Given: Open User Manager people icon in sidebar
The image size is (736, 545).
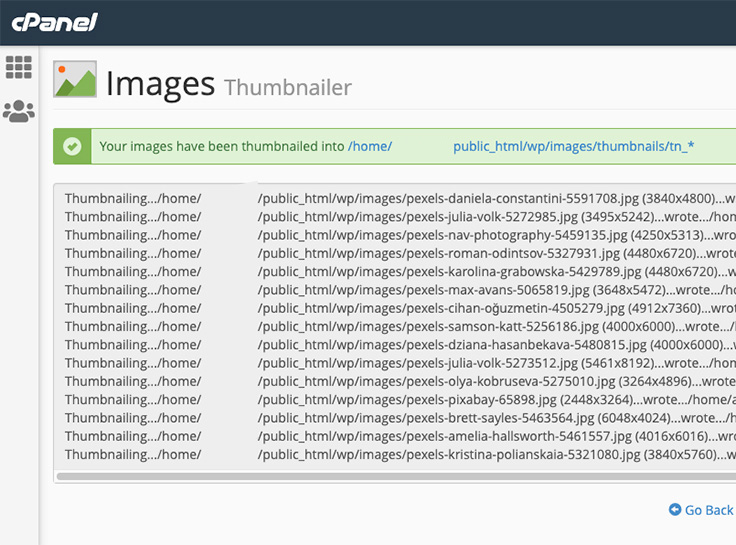Looking at the screenshot, I should (x=19, y=111).
